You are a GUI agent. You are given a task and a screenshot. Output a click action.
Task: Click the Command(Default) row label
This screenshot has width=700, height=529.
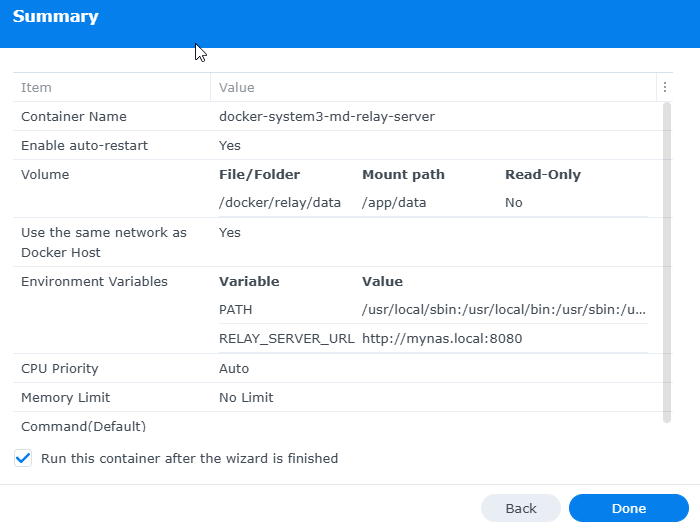[83, 427]
